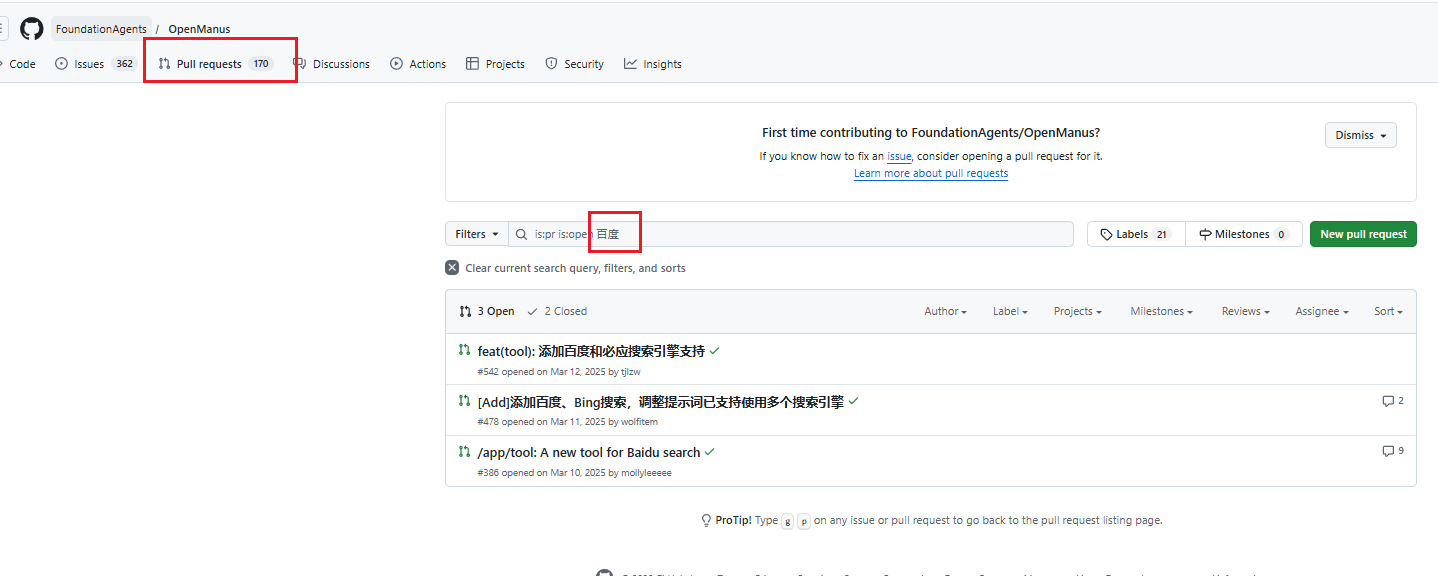Click the Issues count badge 362
1438x576 pixels.
[x=124, y=64]
